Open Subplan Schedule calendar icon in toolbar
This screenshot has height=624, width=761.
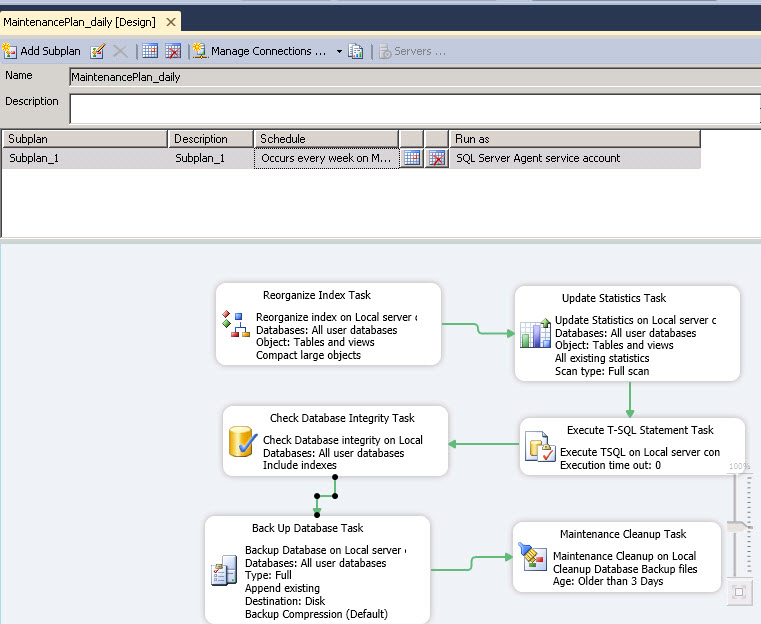click(150, 51)
